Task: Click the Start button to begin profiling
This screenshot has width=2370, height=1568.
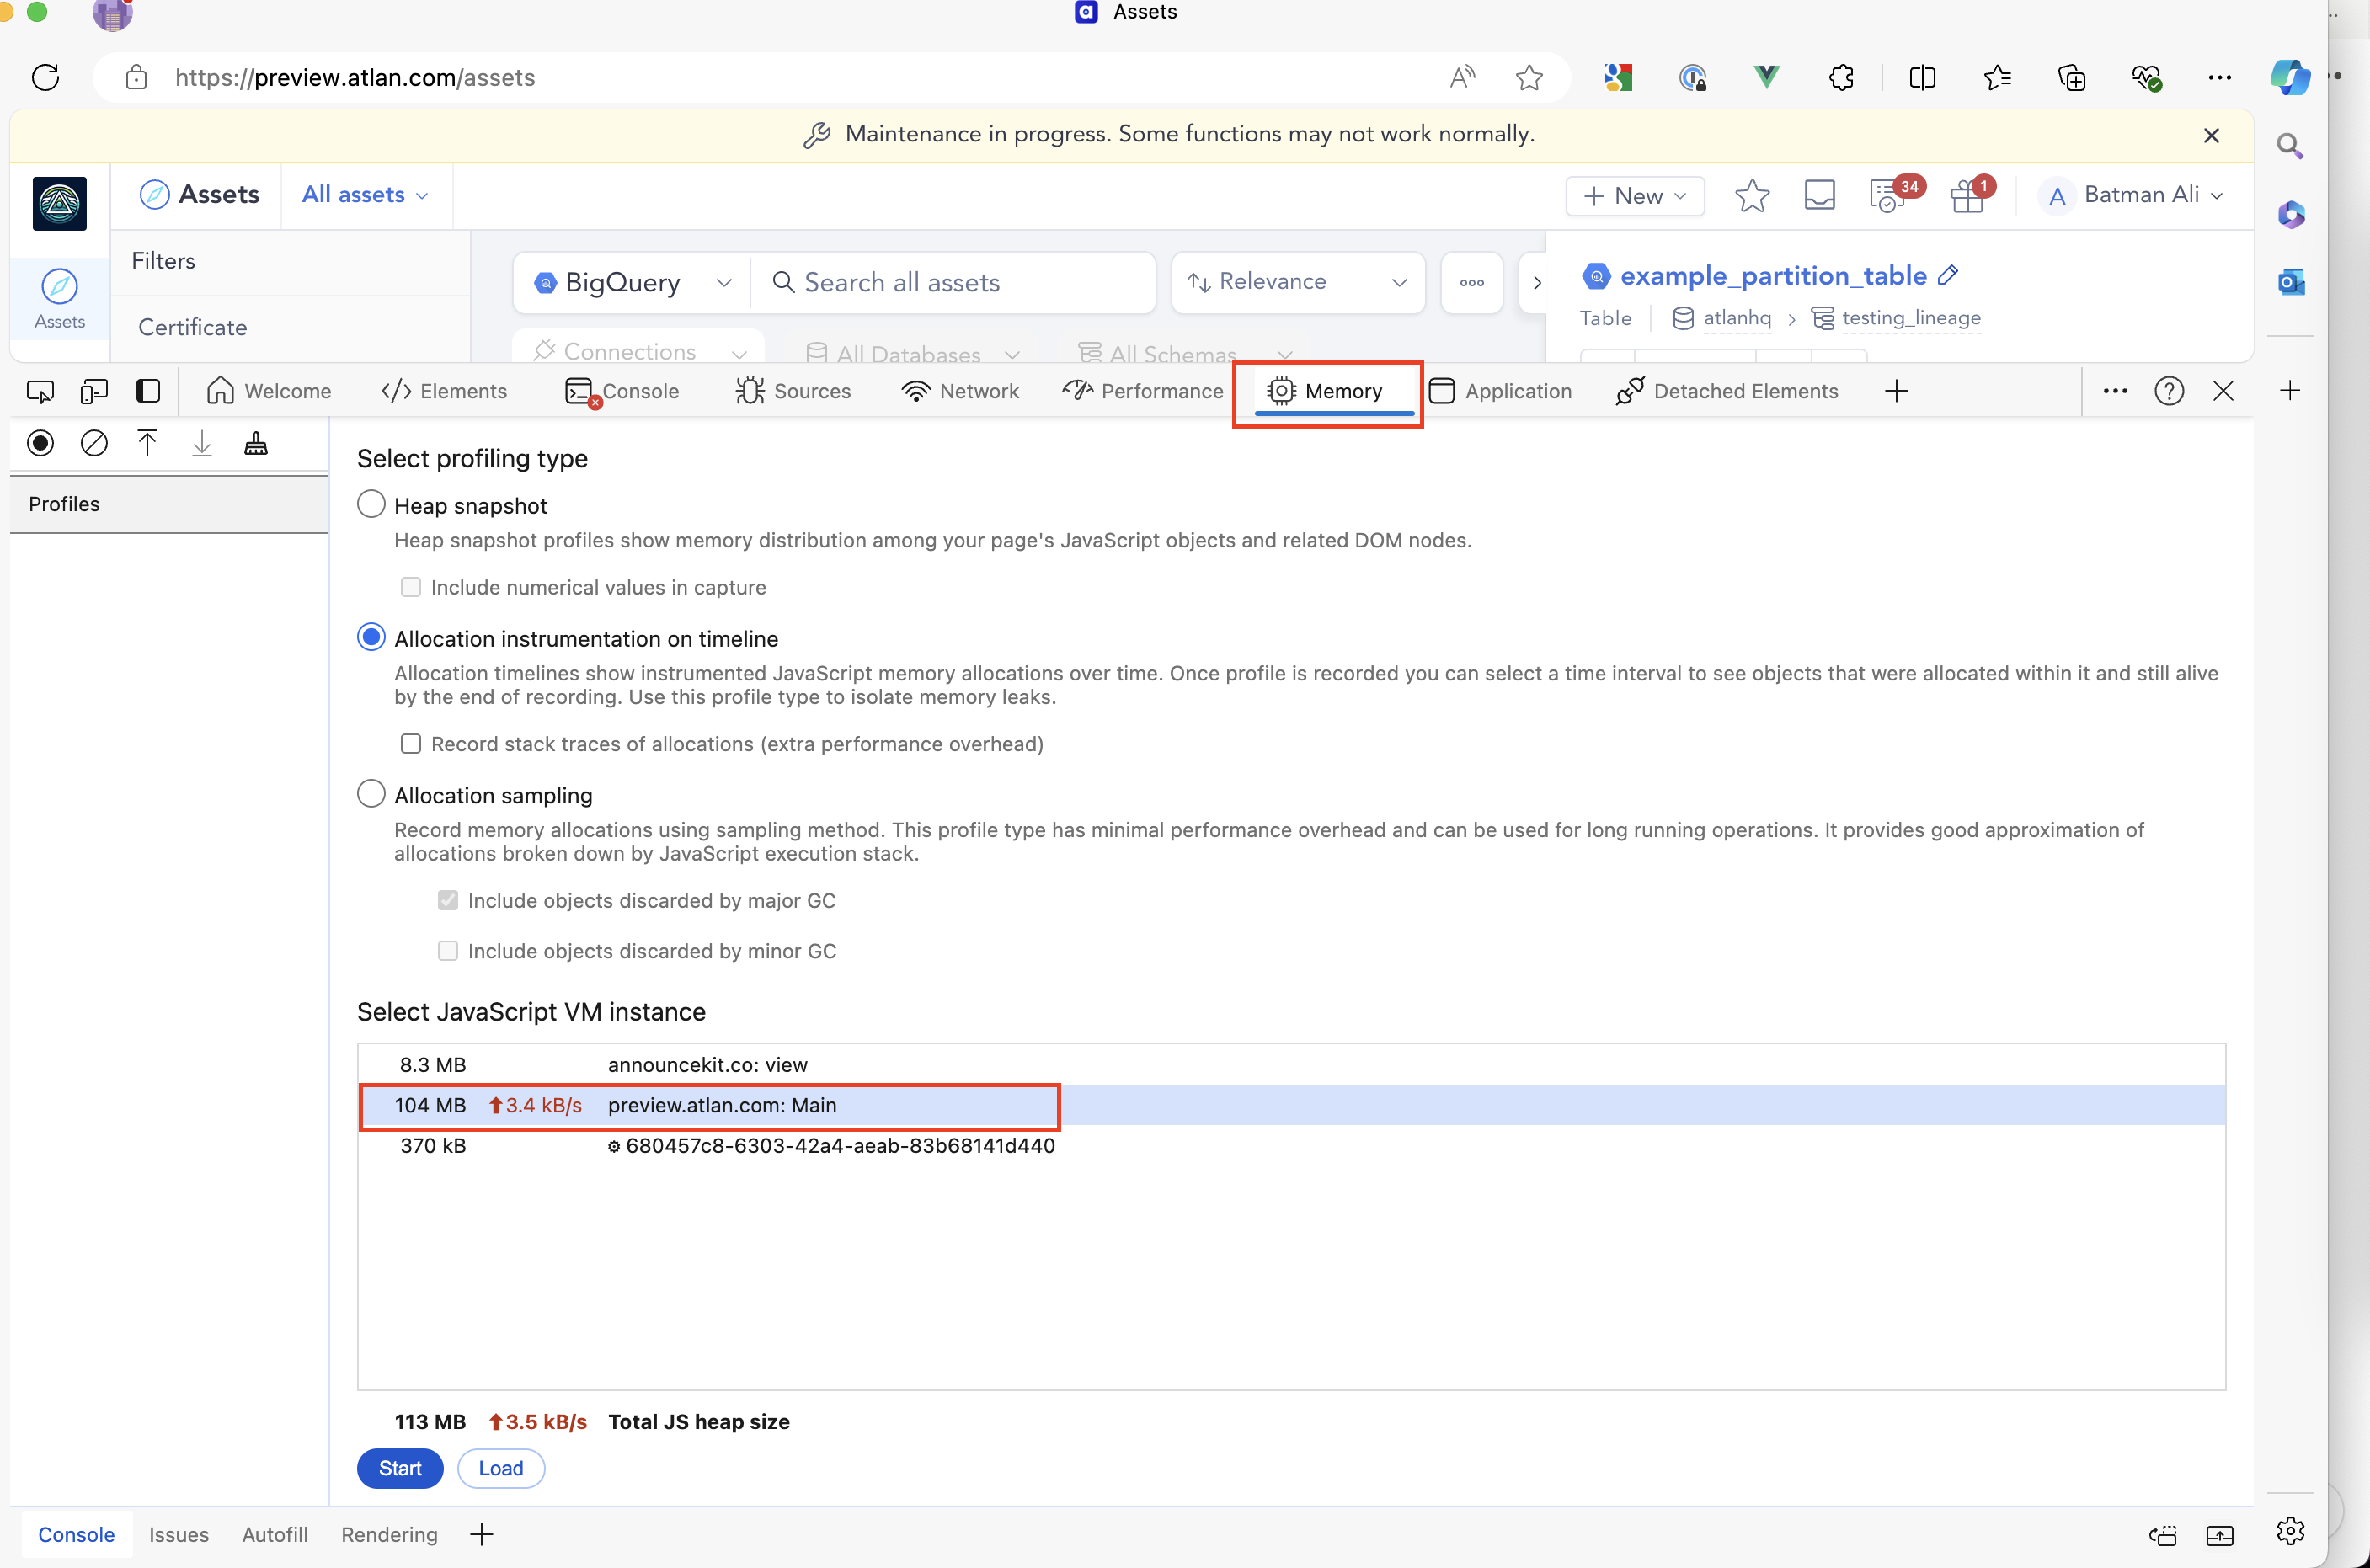Action: tap(400, 1467)
